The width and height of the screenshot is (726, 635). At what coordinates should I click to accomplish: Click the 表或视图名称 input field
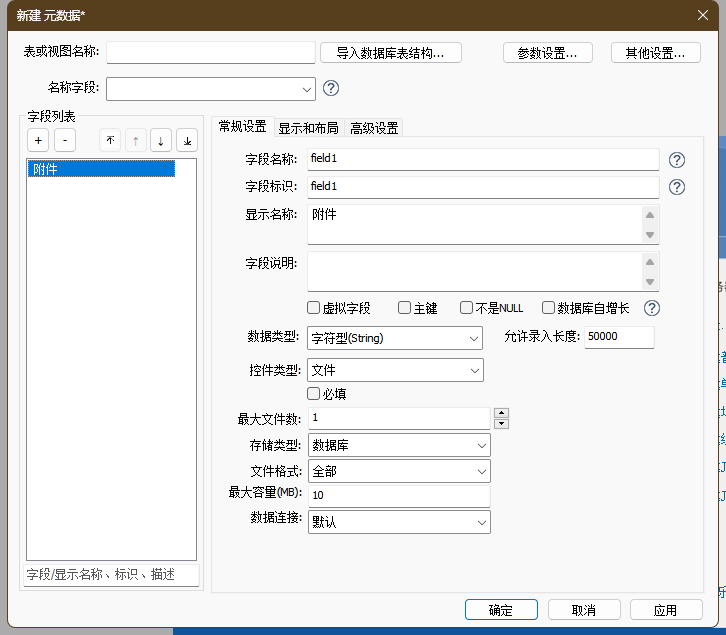pos(210,52)
